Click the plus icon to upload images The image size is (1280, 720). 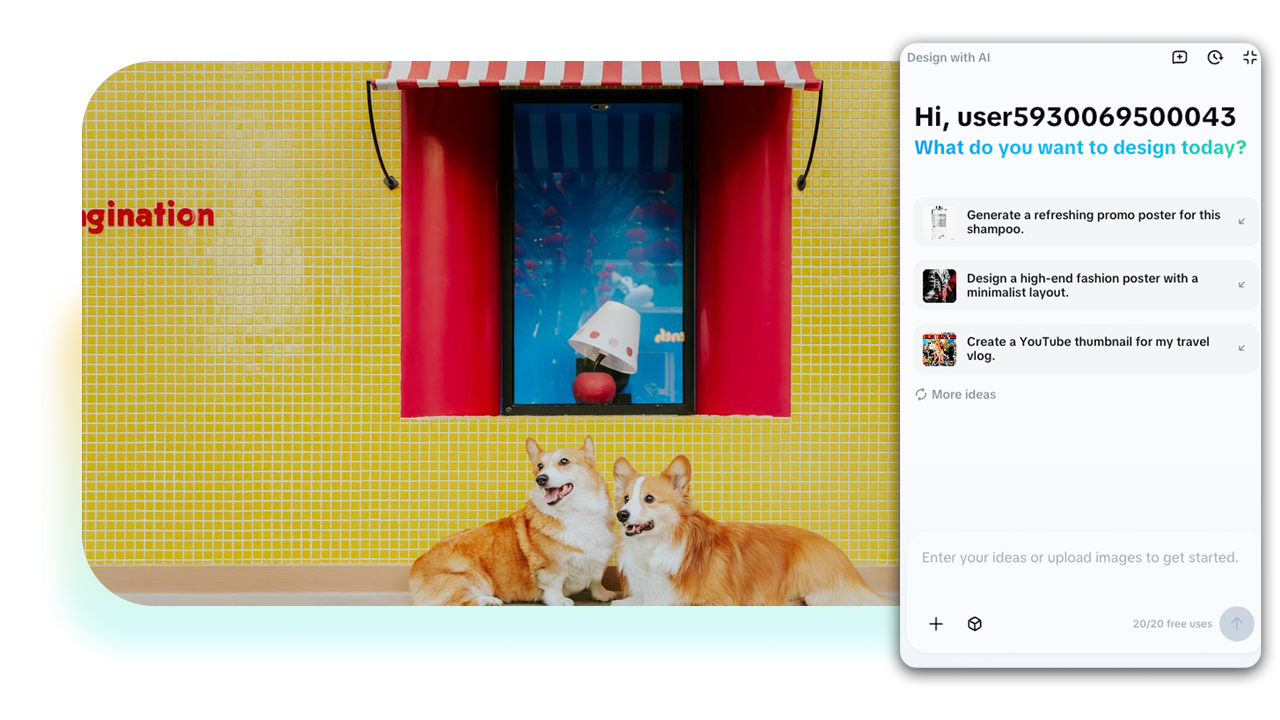[936, 624]
